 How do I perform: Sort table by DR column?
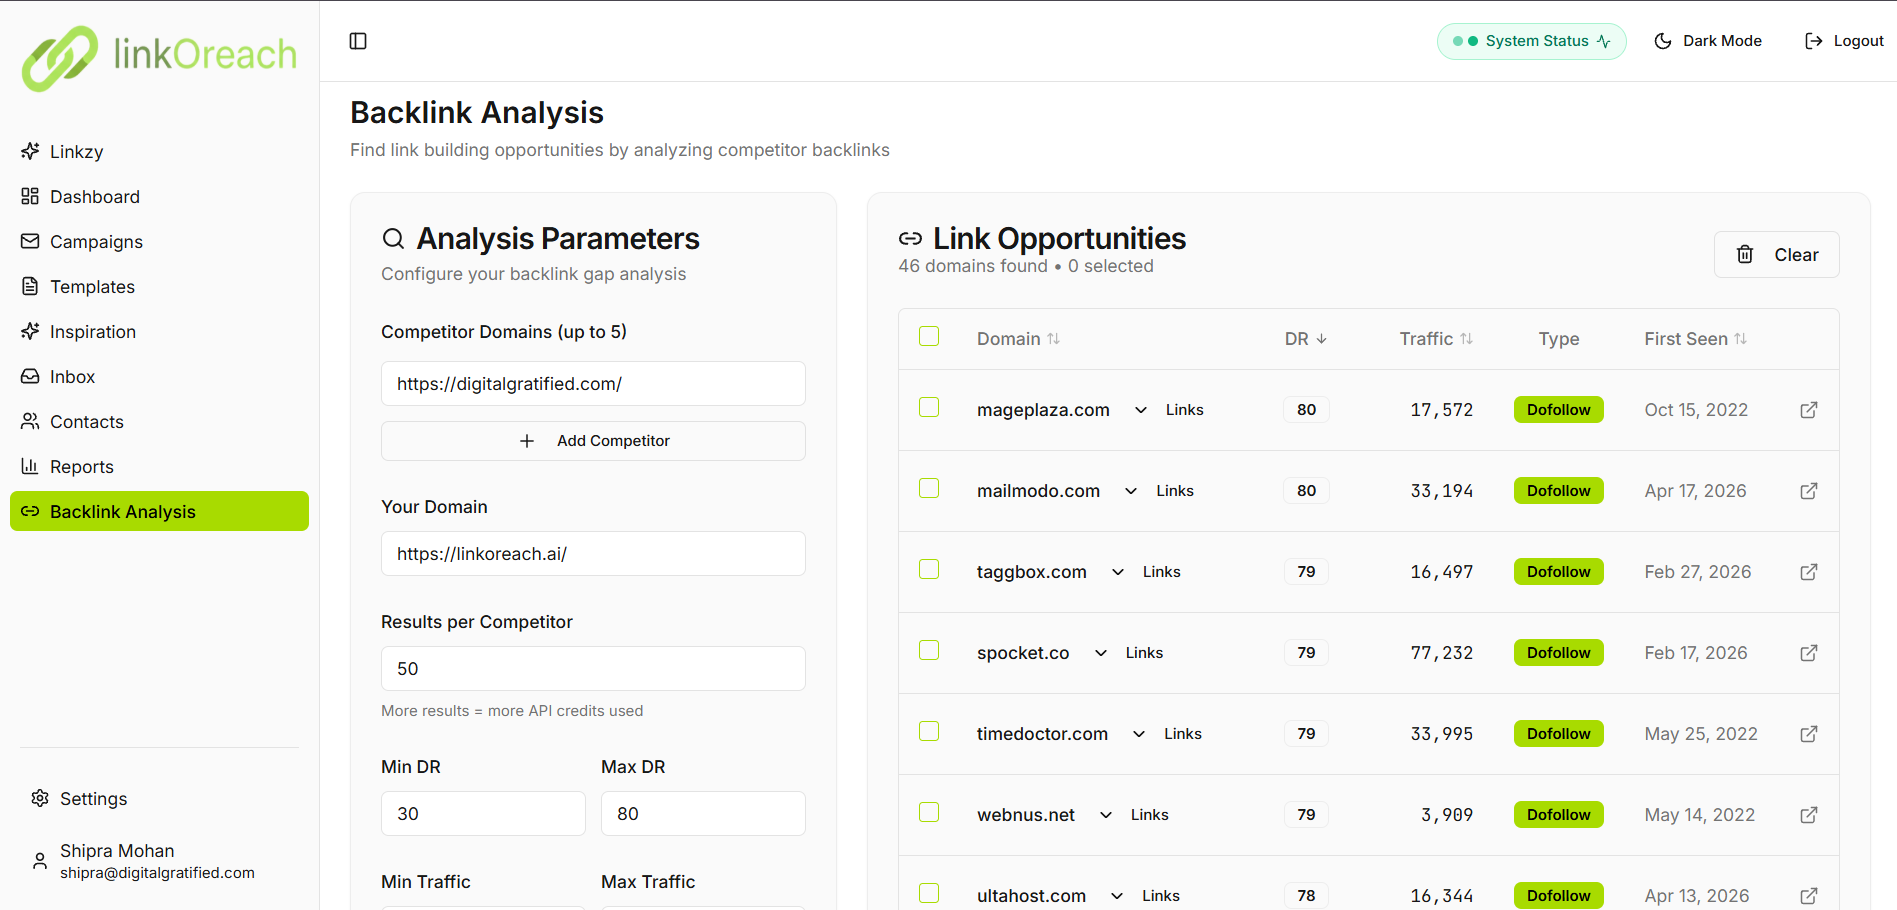pyautogui.click(x=1306, y=339)
